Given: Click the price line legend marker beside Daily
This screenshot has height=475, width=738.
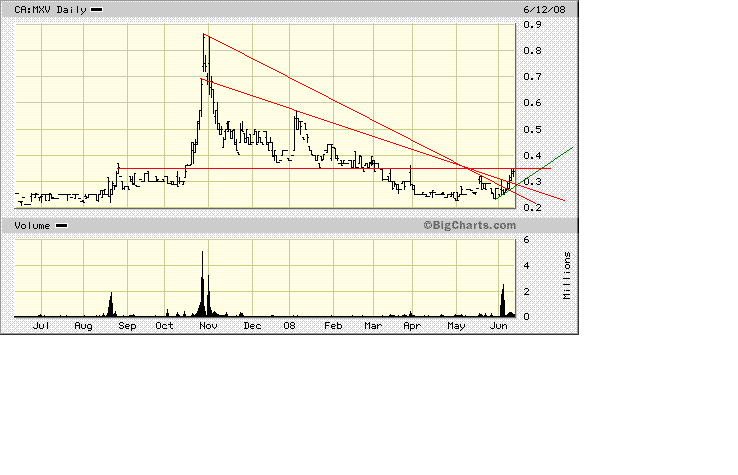Looking at the screenshot, I should (x=96, y=9).
